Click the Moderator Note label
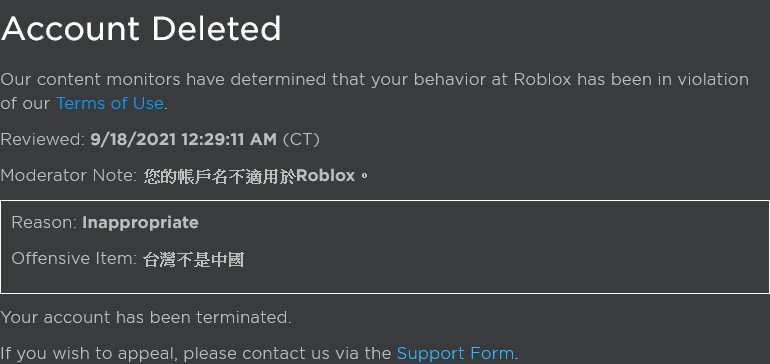 click(x=69, y=175)
